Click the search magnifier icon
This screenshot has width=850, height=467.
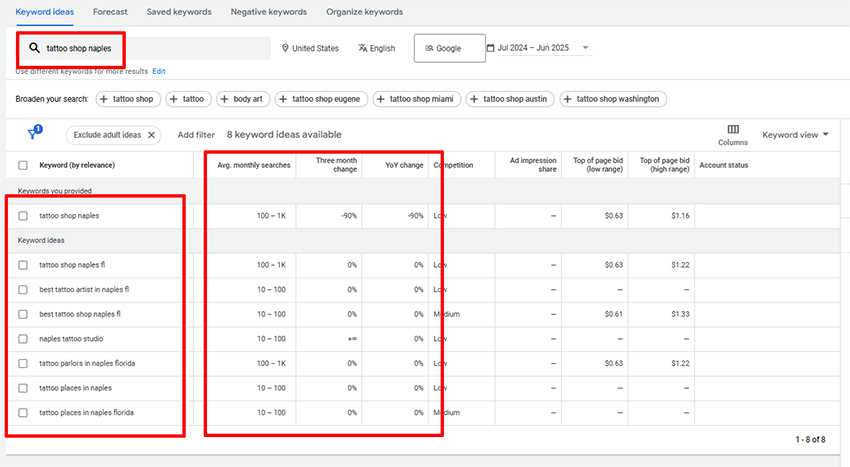34,48
